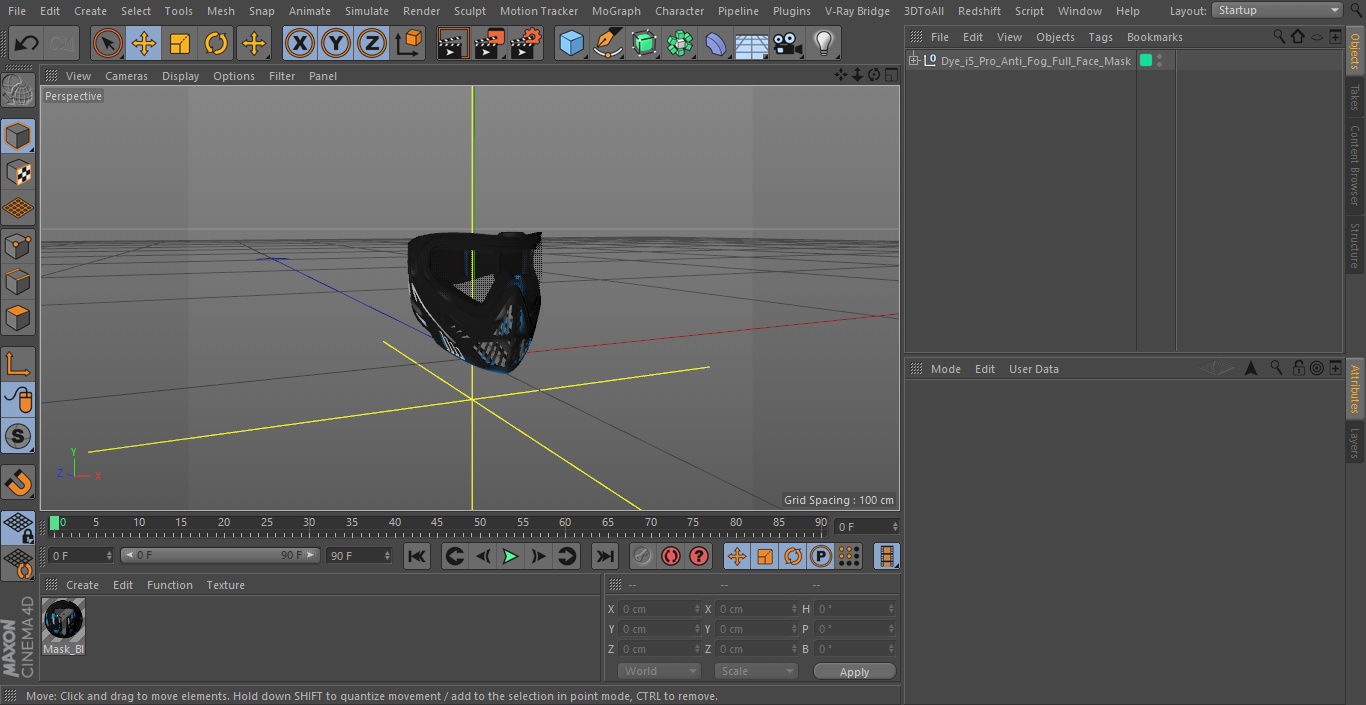Viewport: 1366px width, 705px height.
Task: Adjust the end frame 90 F stepper
Action: [388, 556]
